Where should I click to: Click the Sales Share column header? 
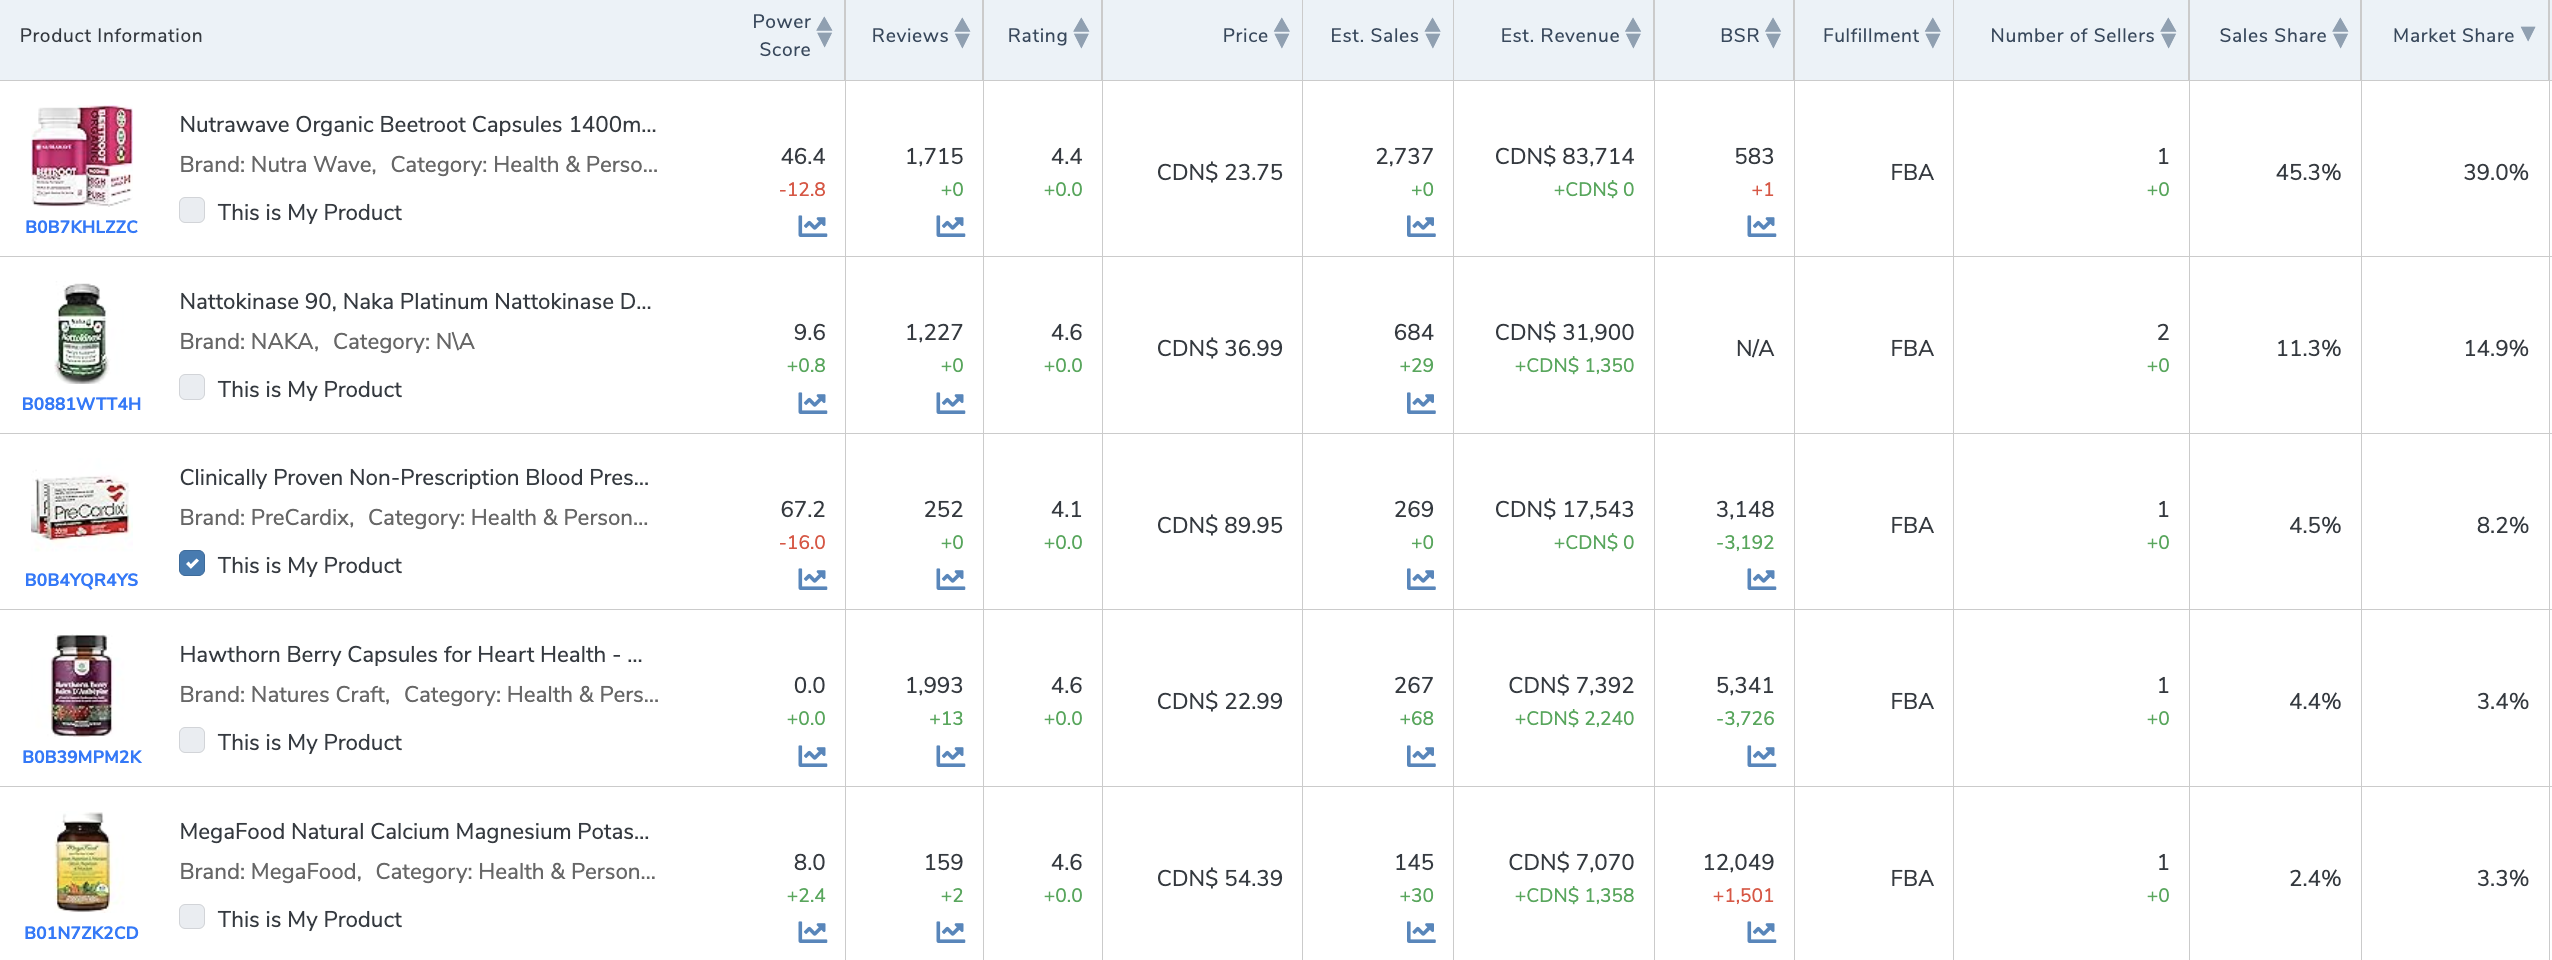2272,35
